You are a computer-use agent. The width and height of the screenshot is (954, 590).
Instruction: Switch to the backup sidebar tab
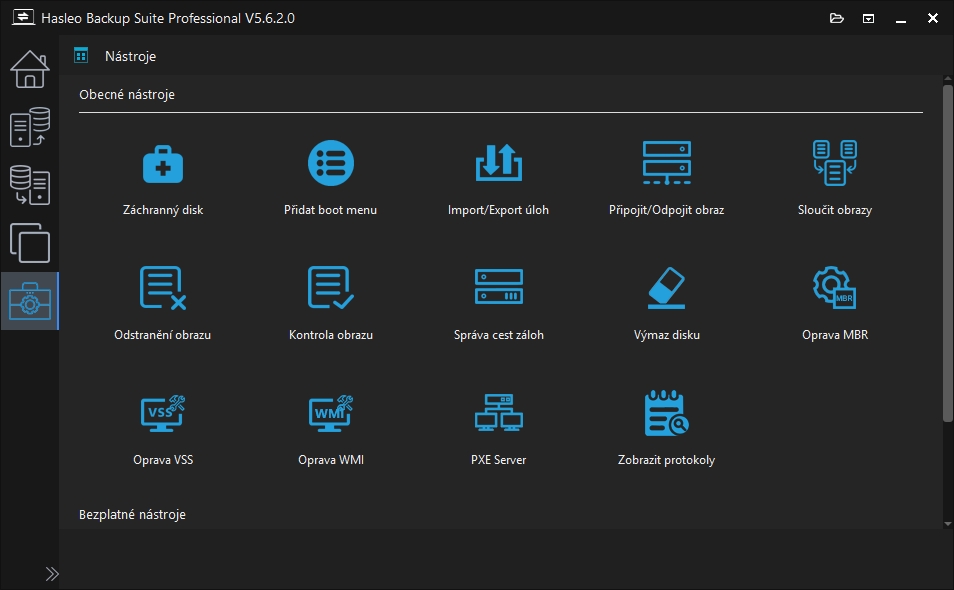(x=30, y=128)
